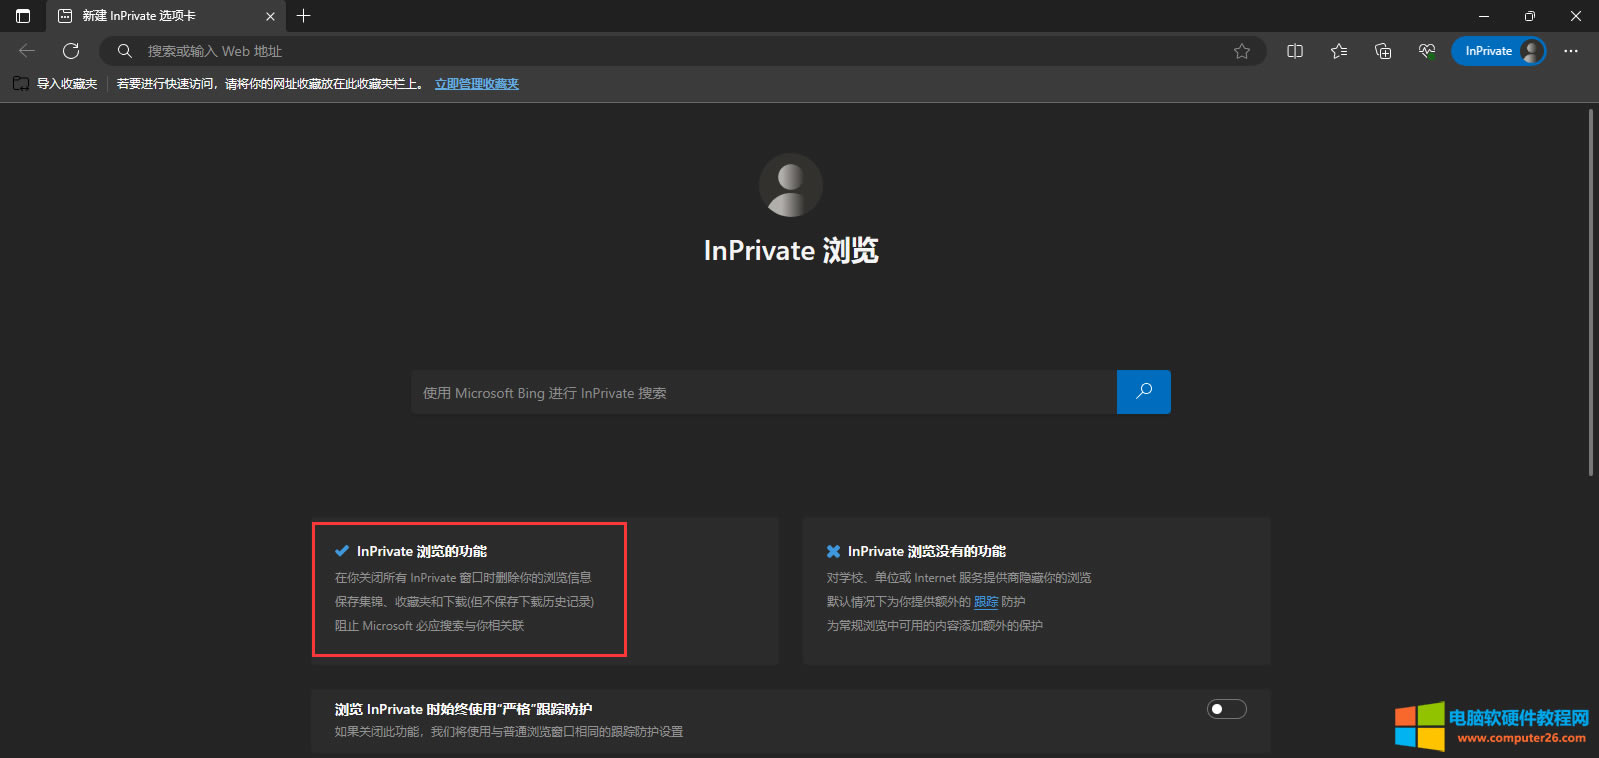This screenshot has height=758, width=1599.
Task: Refresh the current page
Action: coord(71,51)
